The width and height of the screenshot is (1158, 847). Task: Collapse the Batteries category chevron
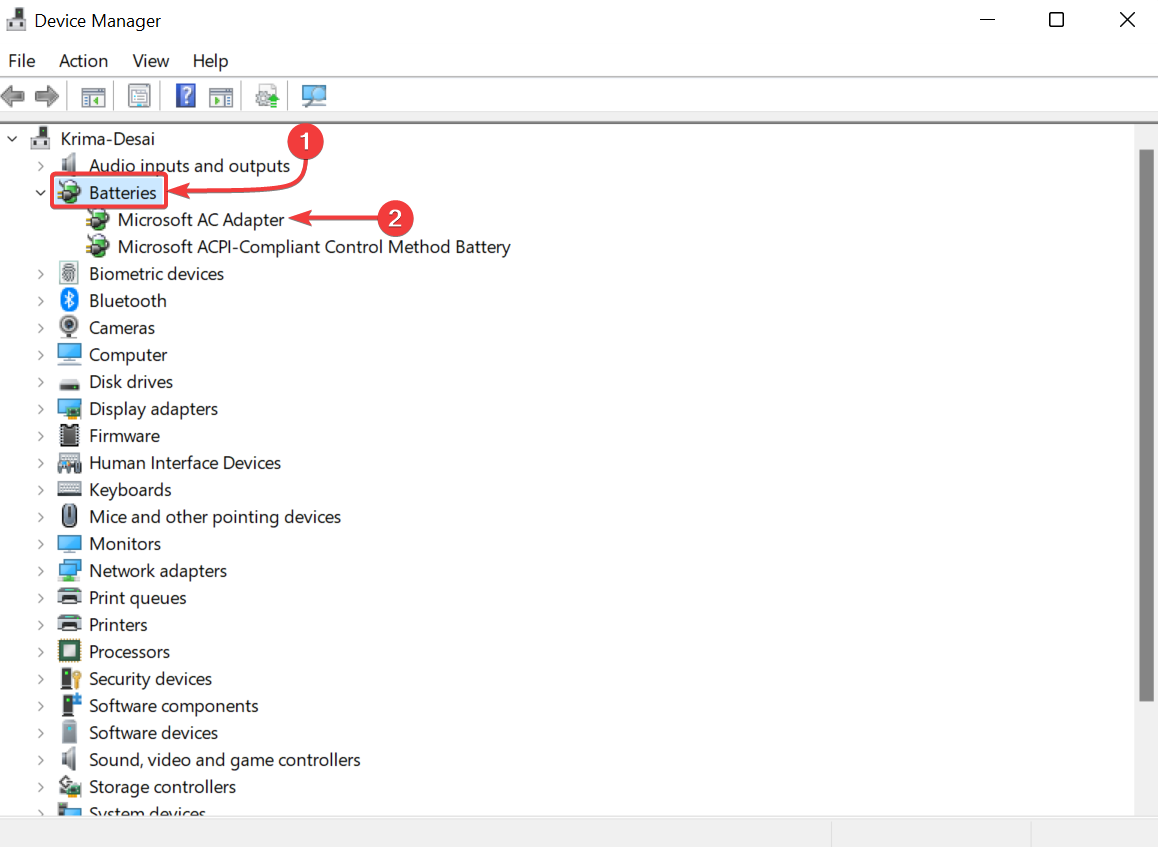coord(41,193)
